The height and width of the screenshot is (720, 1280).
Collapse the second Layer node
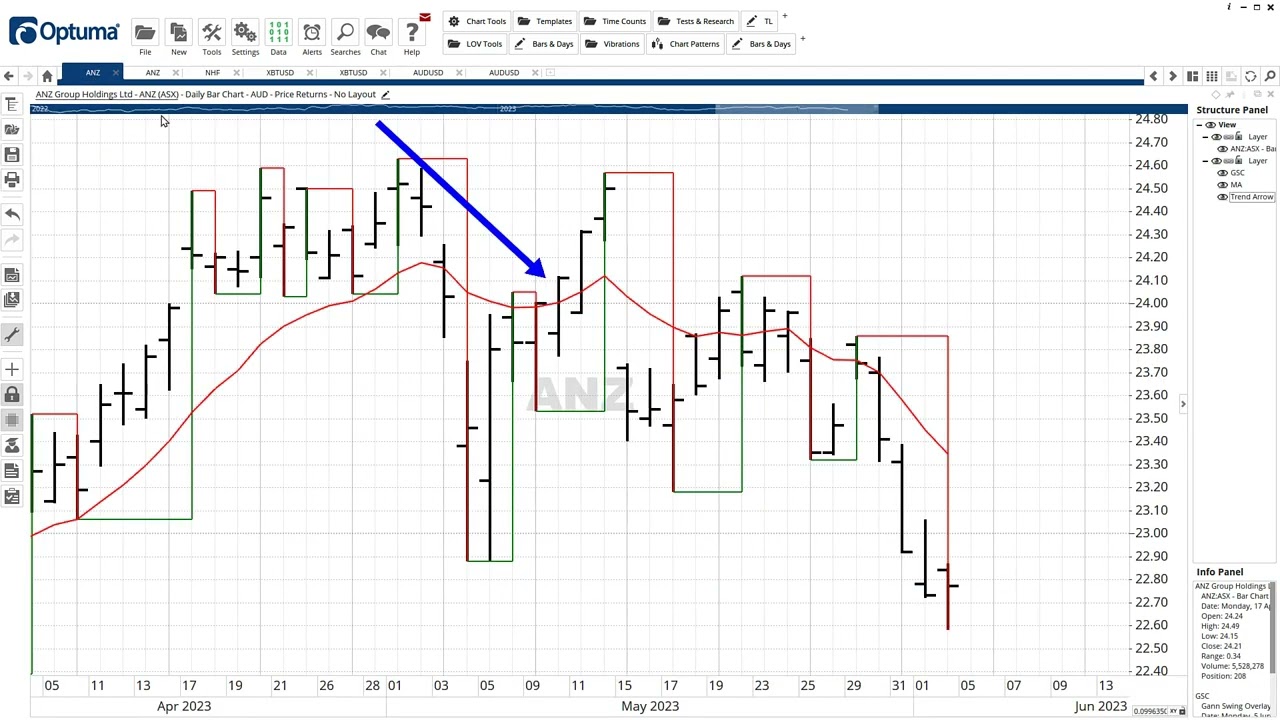(x=1205, y=161)
